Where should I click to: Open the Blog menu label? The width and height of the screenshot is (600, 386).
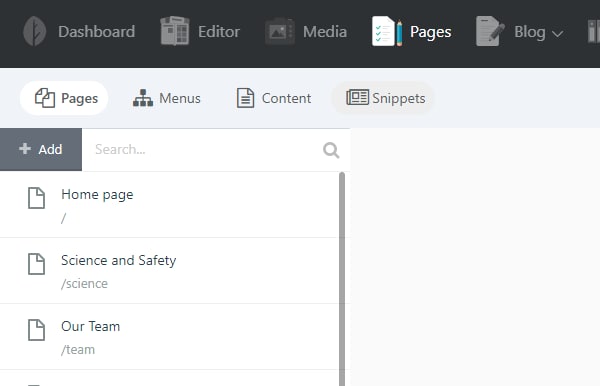tap(530, 32)
